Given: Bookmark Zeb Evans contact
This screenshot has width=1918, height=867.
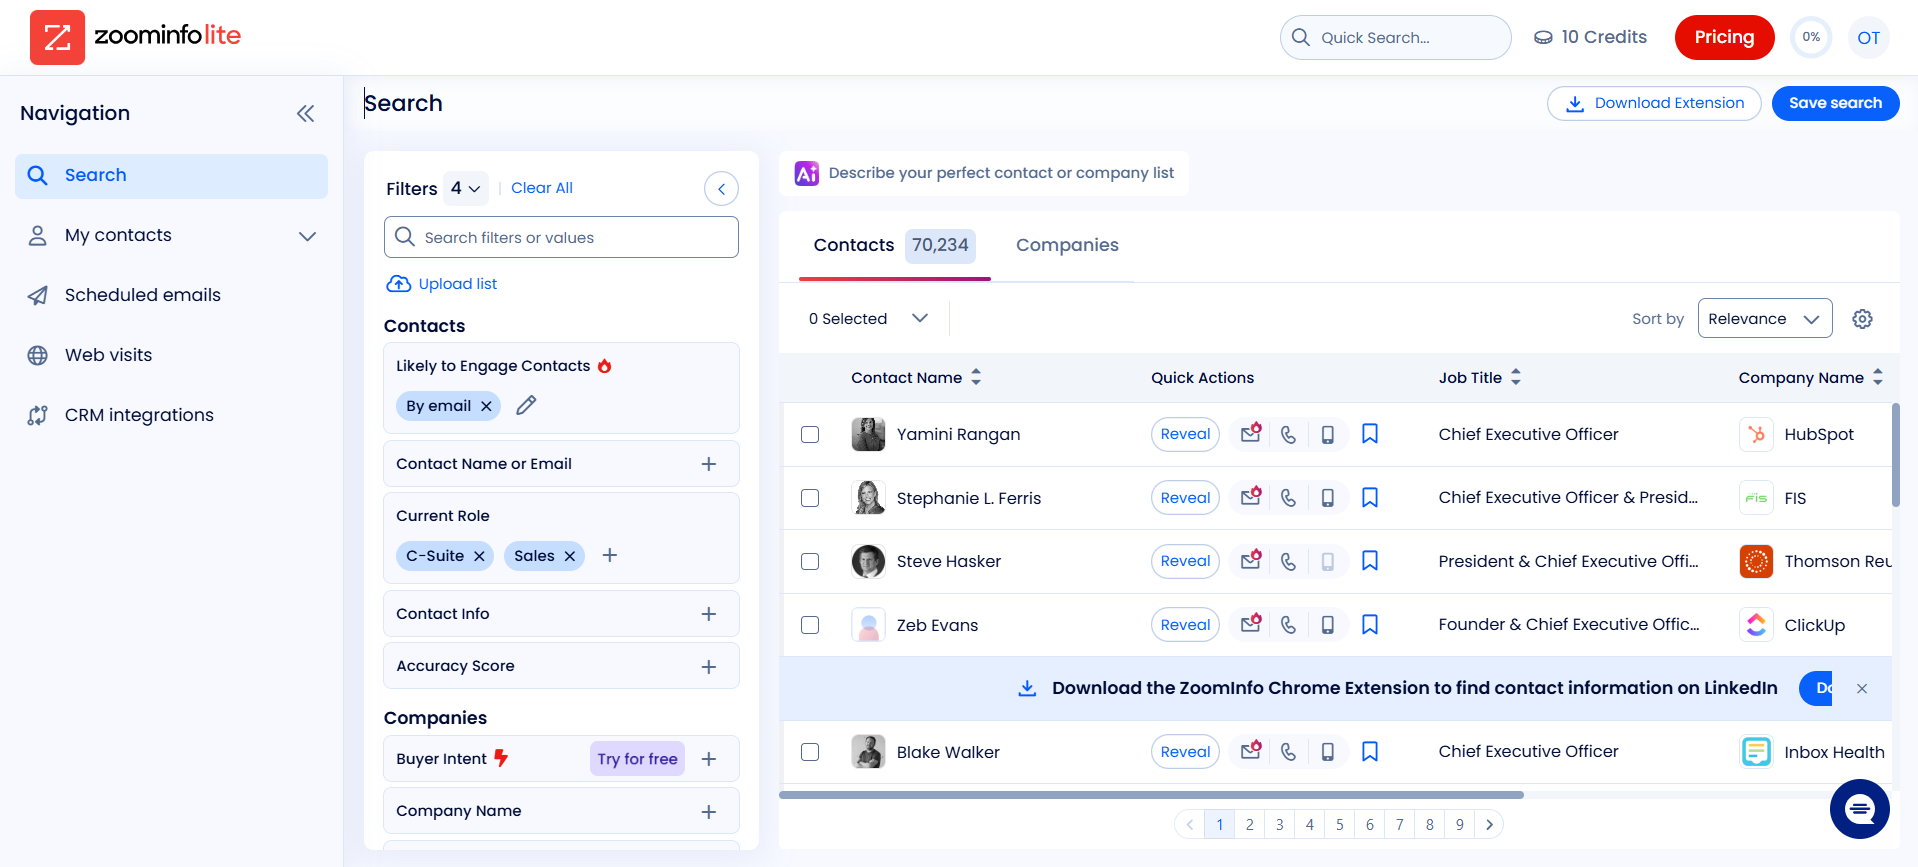Looking at the screenshot, I should (1370, 624).
